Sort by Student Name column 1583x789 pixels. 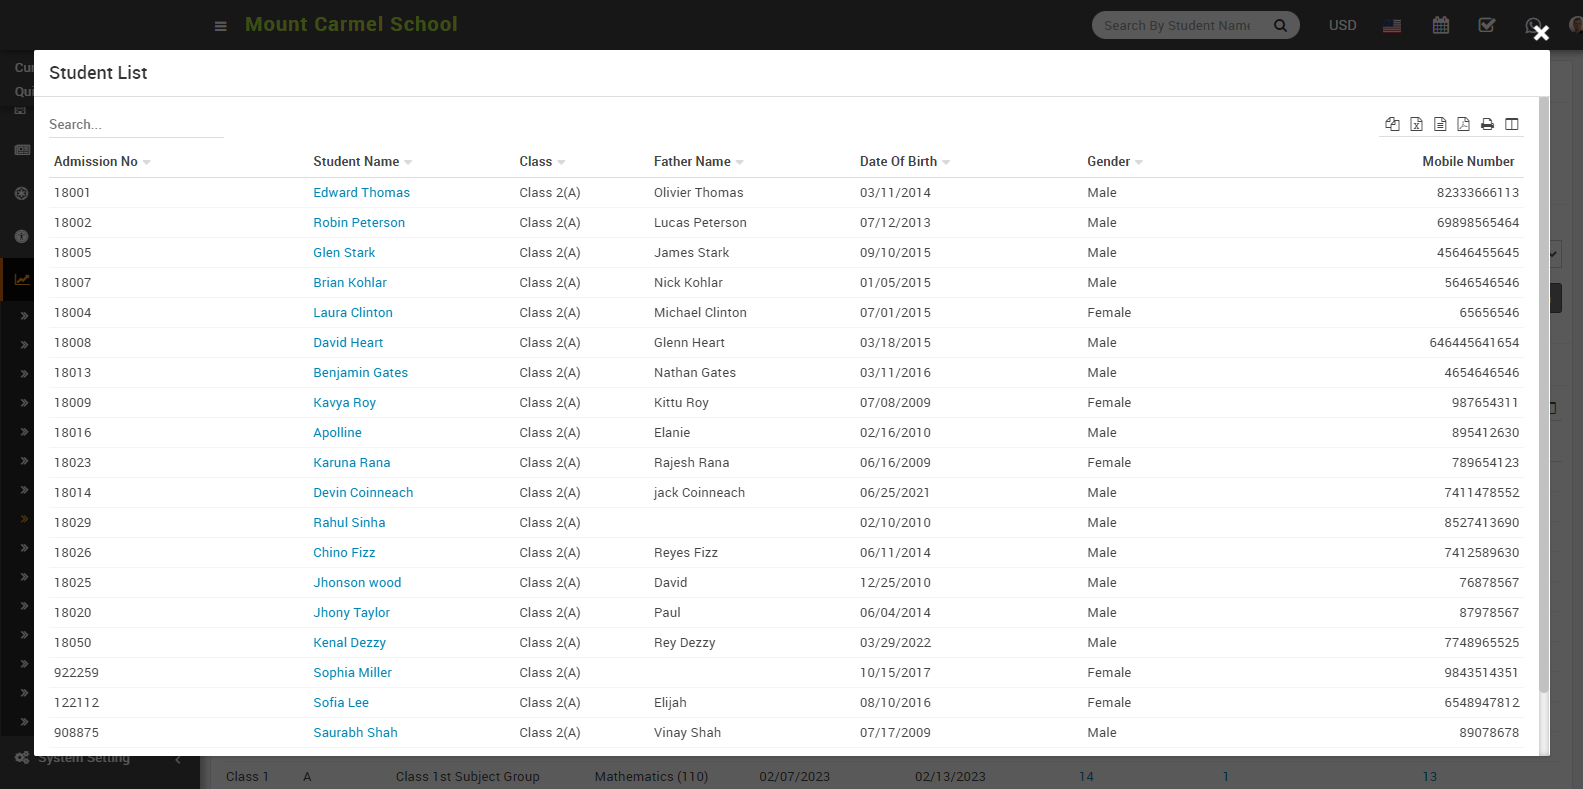click(356, 162)
